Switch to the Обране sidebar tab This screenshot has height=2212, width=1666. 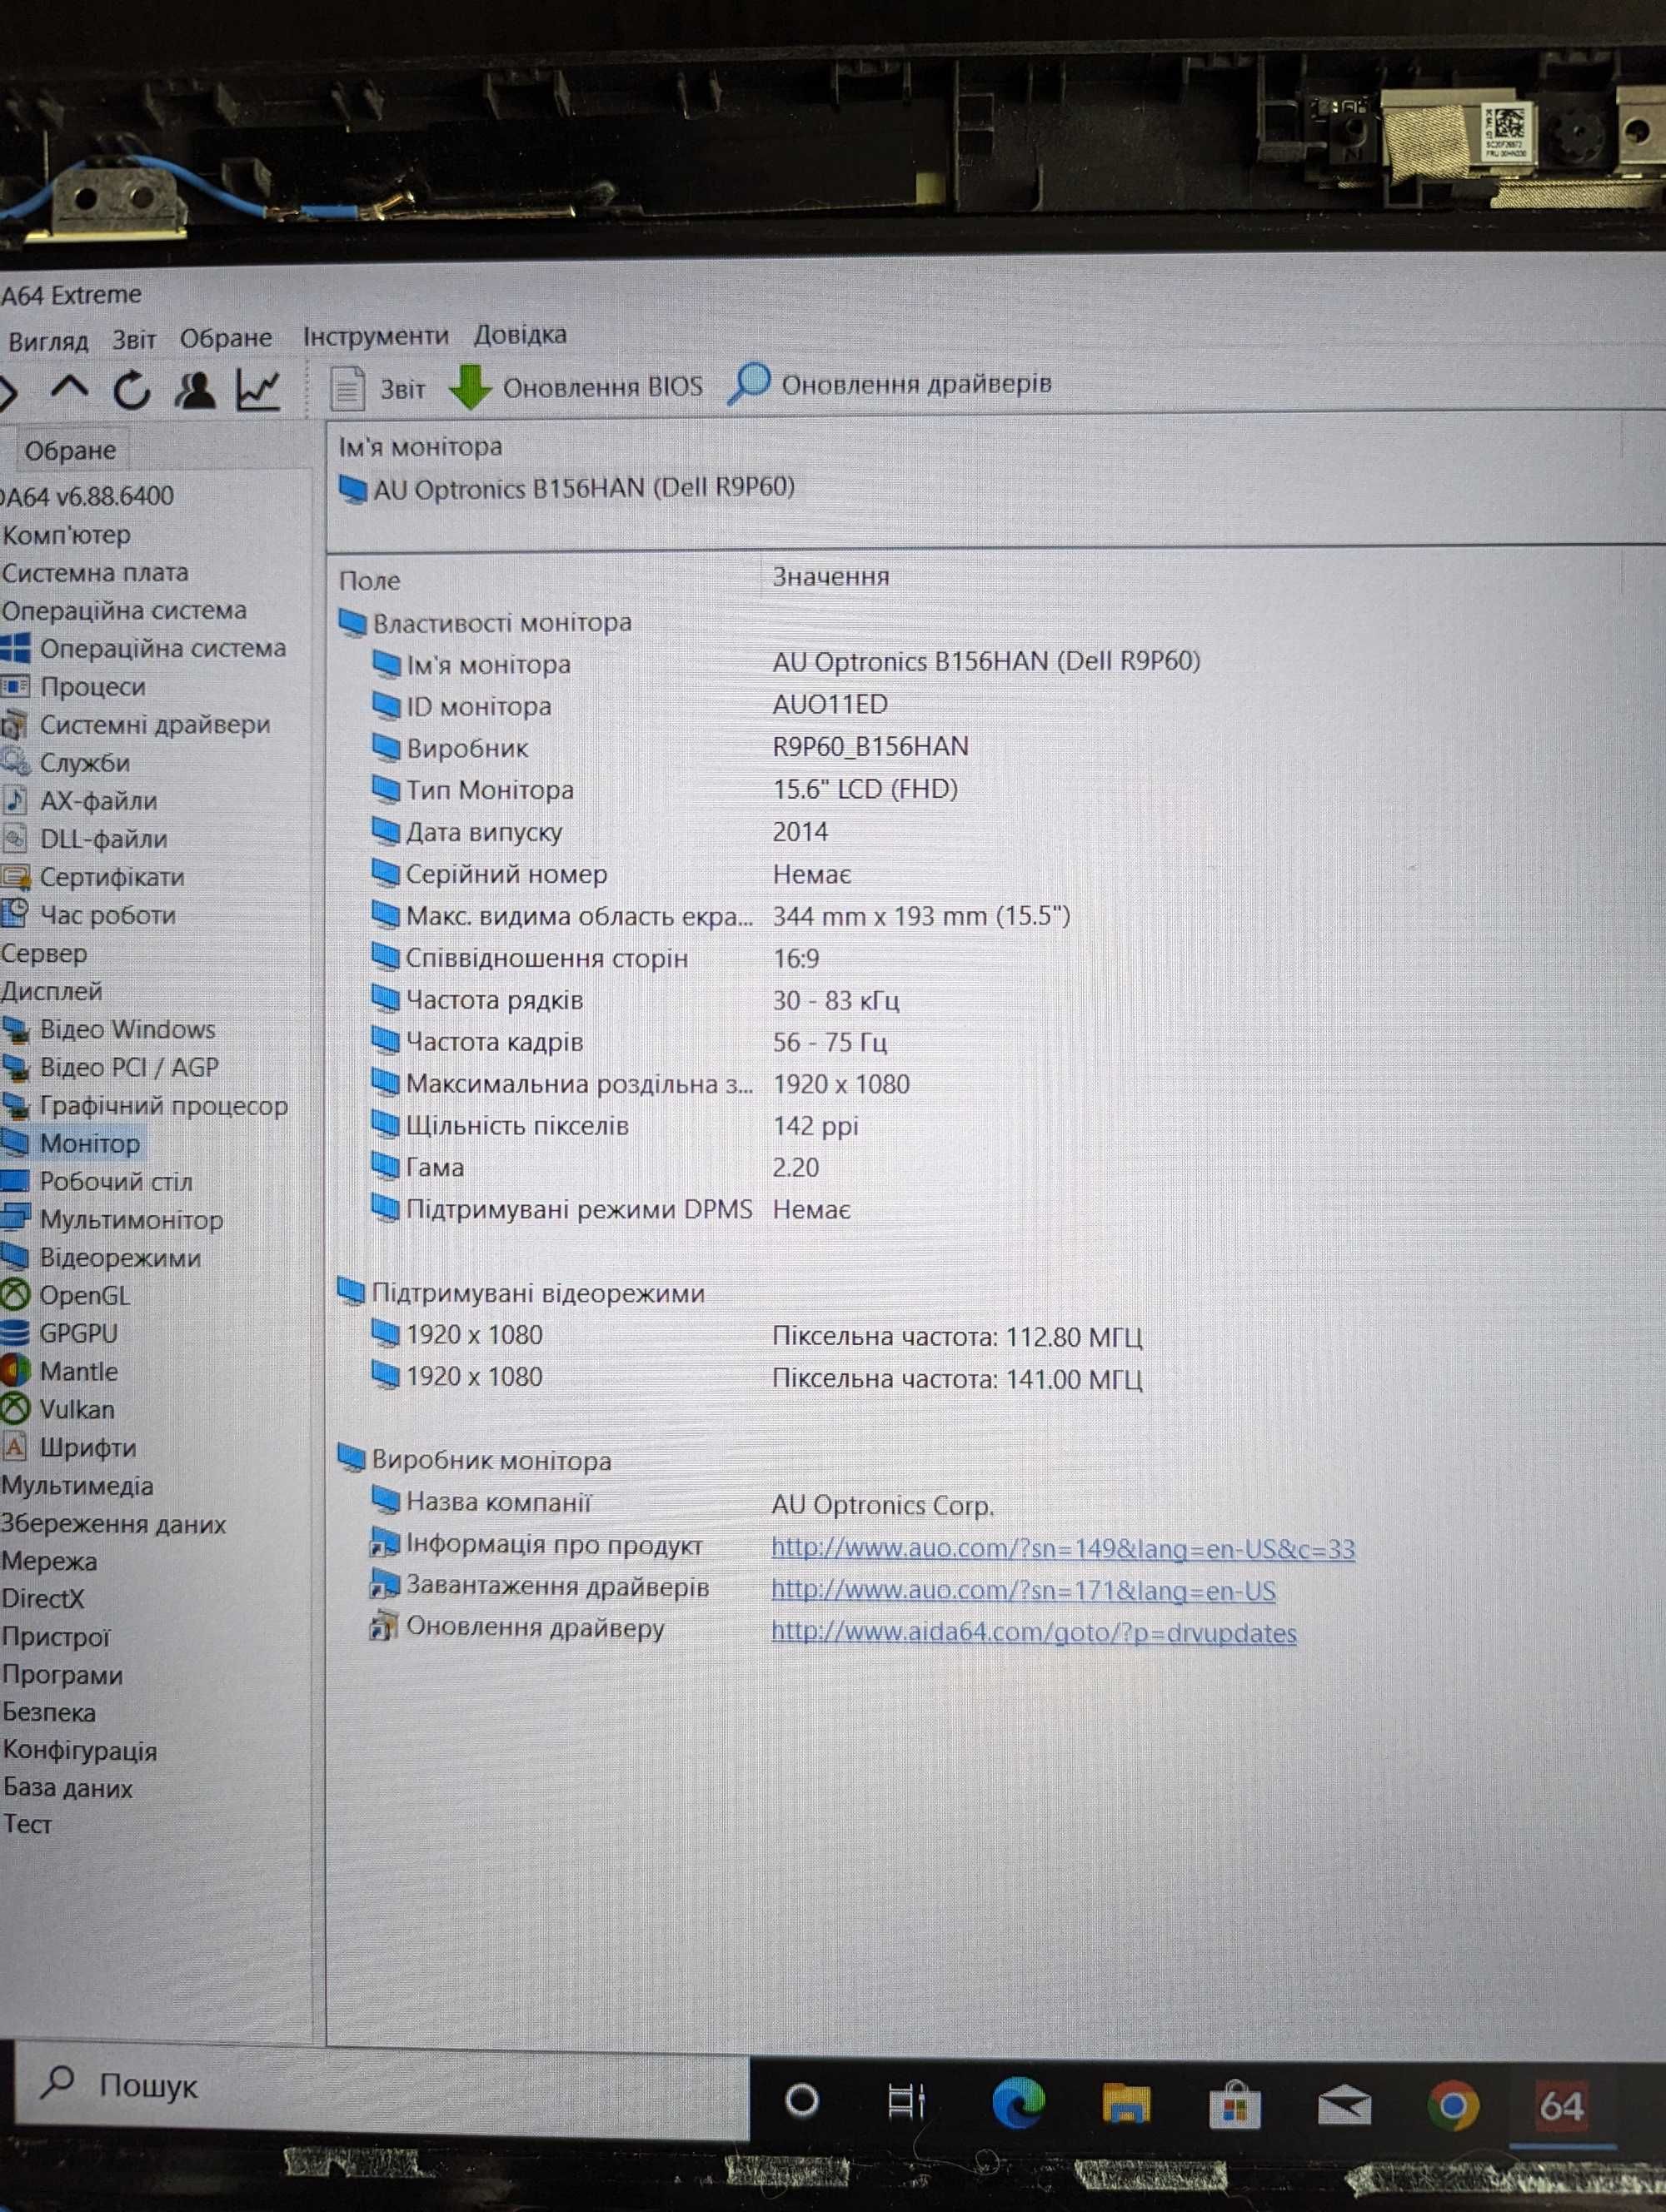point(70,450)
